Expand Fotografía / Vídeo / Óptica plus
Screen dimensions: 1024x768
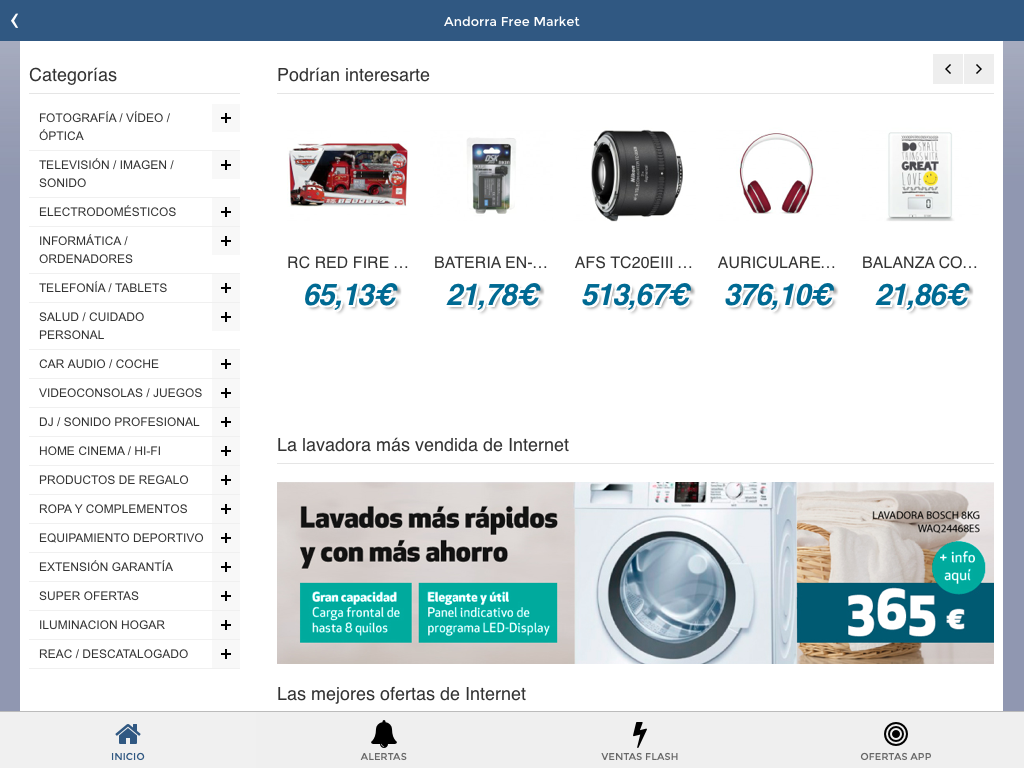click(x=226, y=118)
